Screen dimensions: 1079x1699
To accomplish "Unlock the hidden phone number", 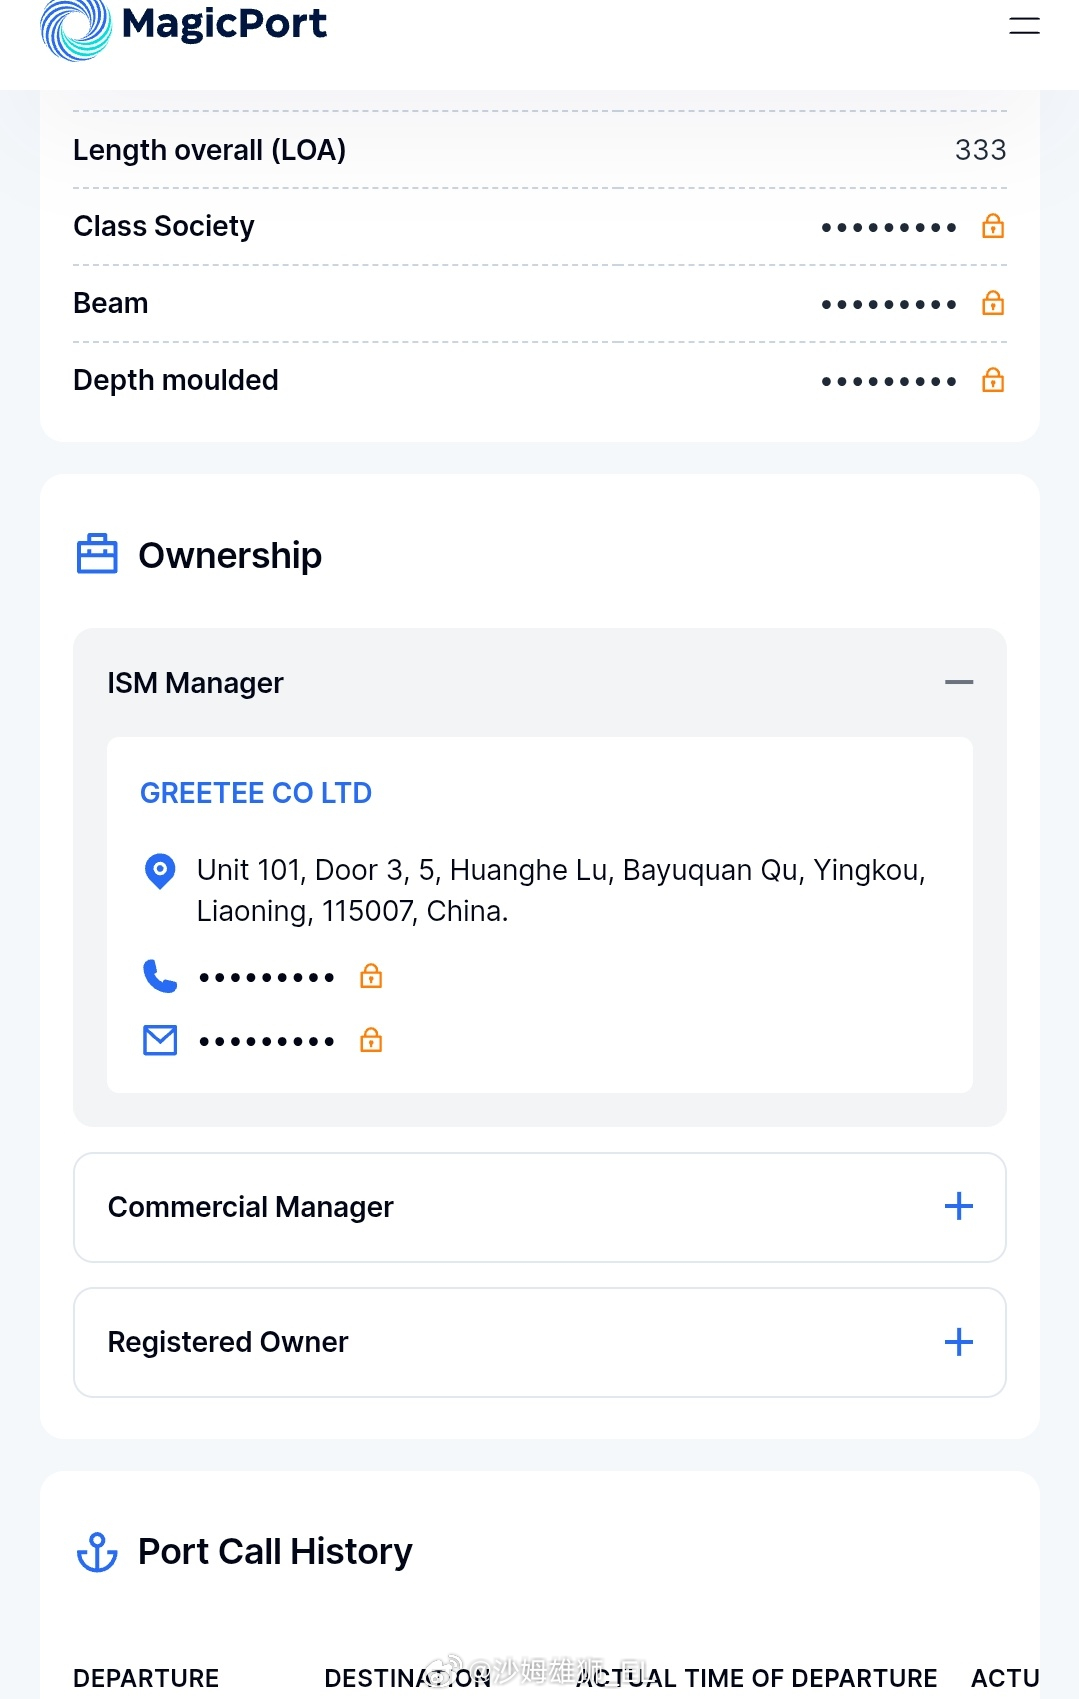I will pos(371,976).
